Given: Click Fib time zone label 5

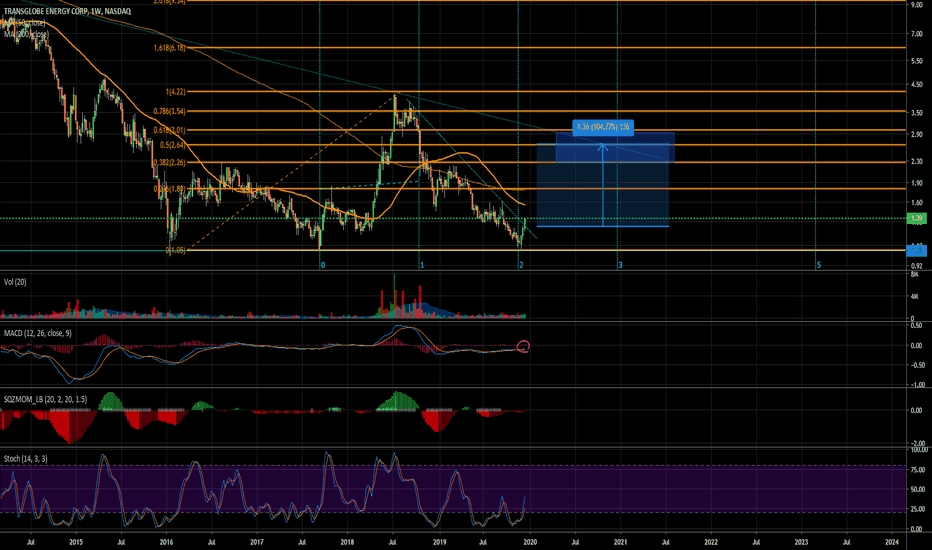Looking at the screenshot, I should 818,265.
